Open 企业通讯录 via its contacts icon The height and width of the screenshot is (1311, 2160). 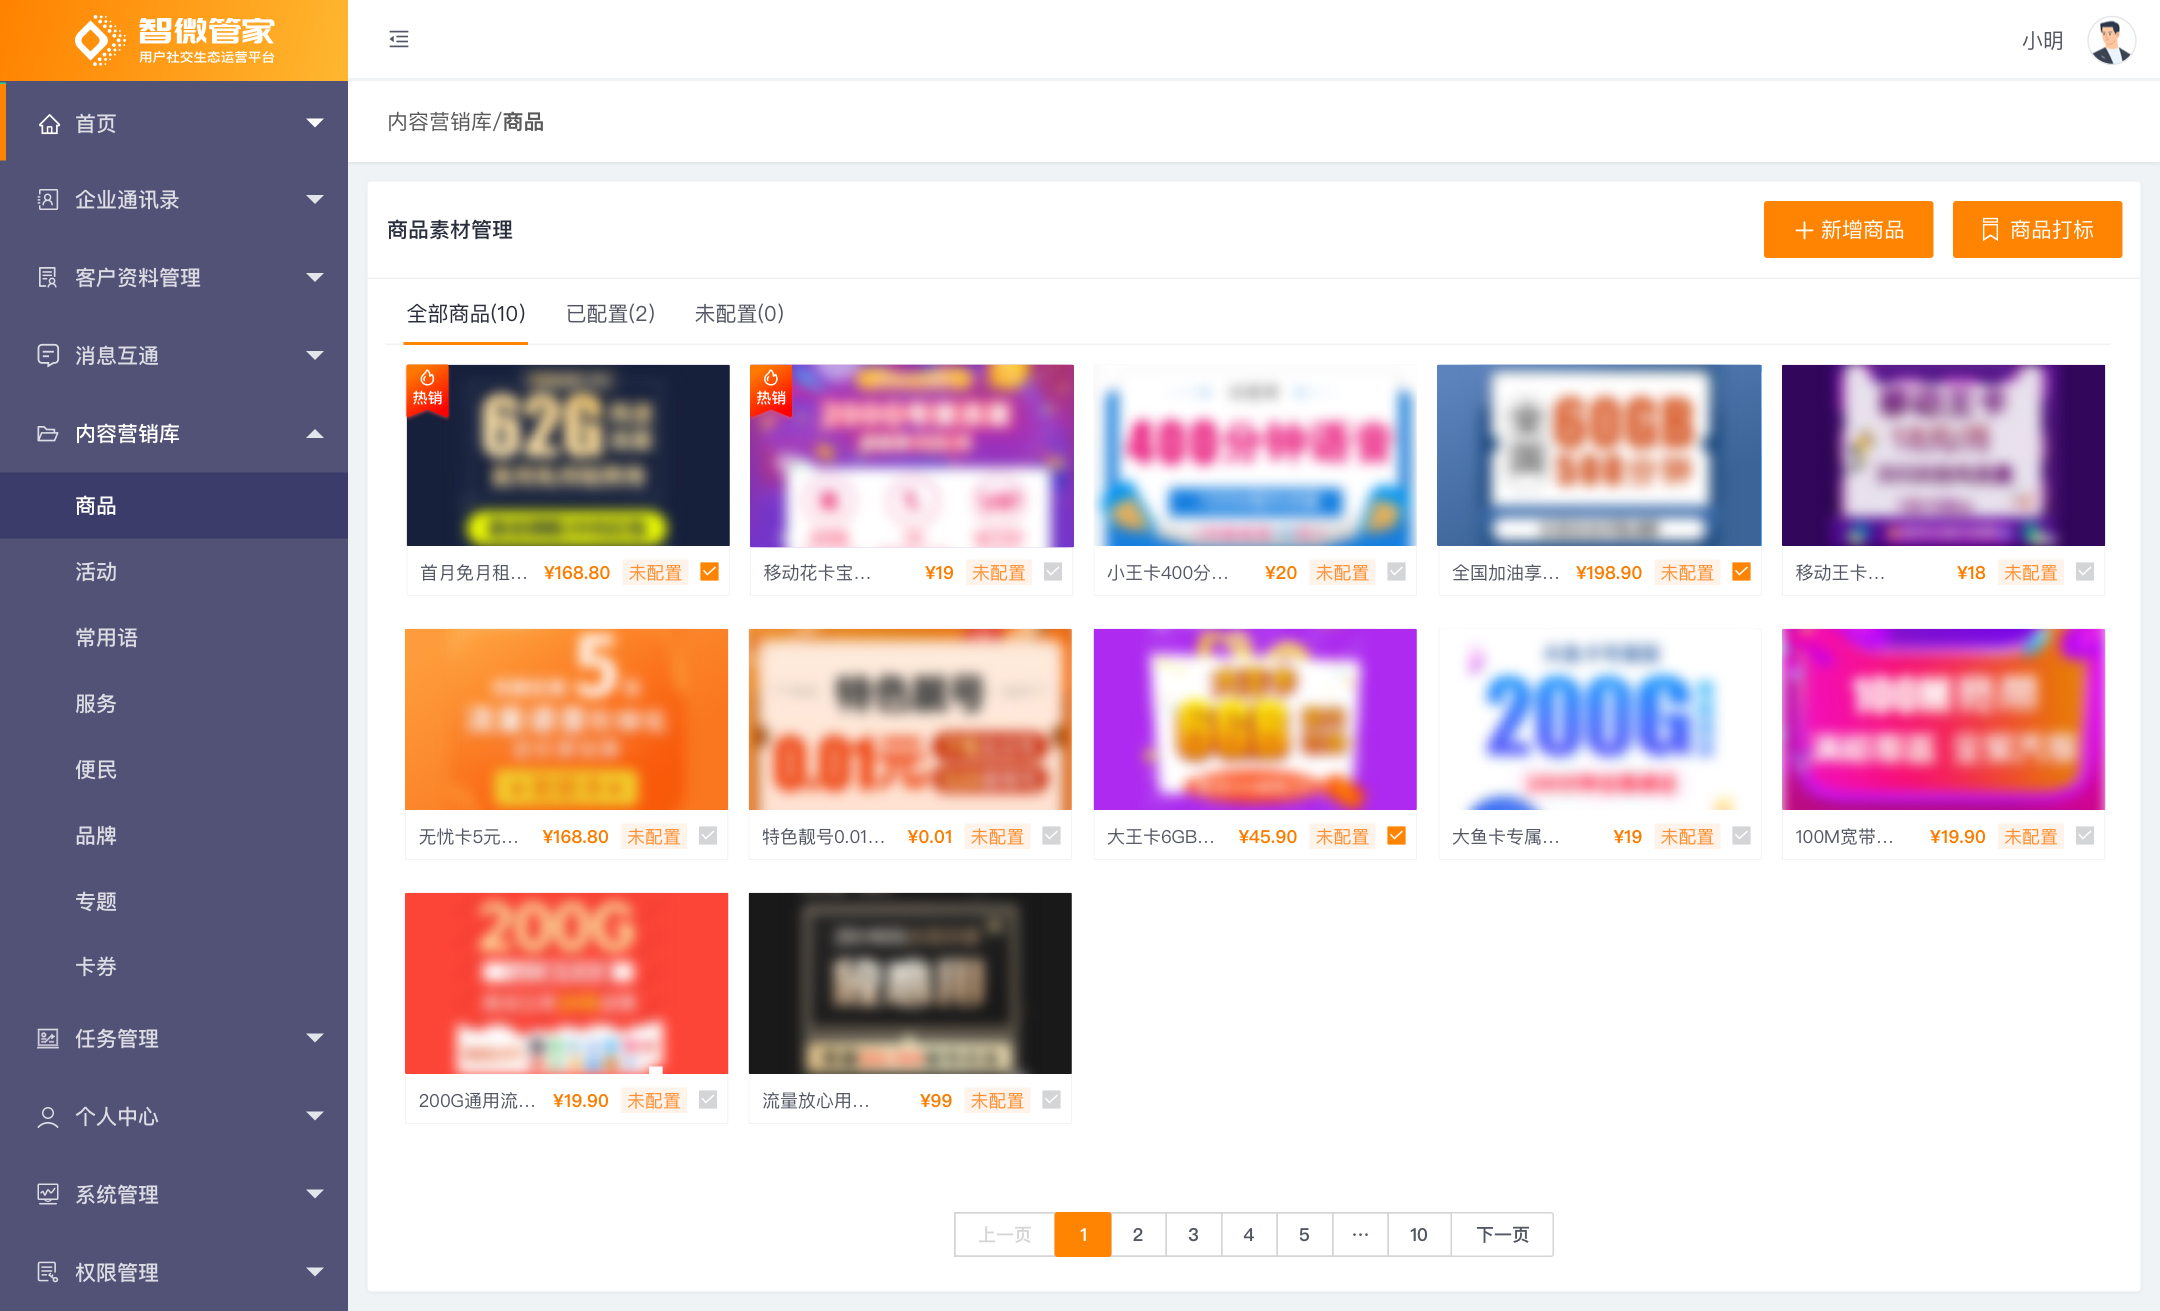(48, 200)
